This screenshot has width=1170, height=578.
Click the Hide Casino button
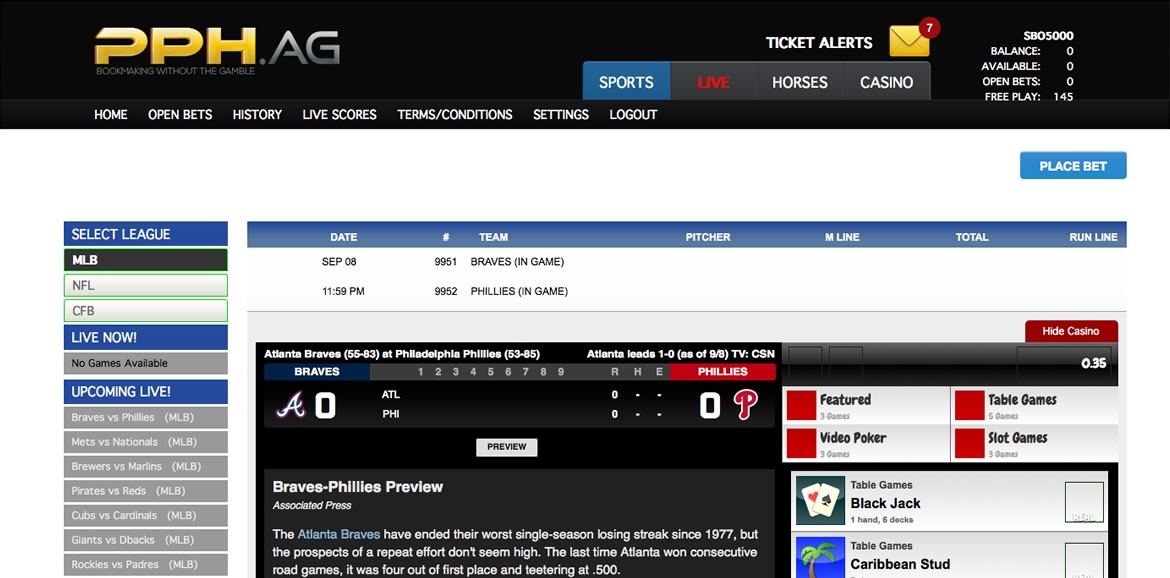coord(1071,331)
